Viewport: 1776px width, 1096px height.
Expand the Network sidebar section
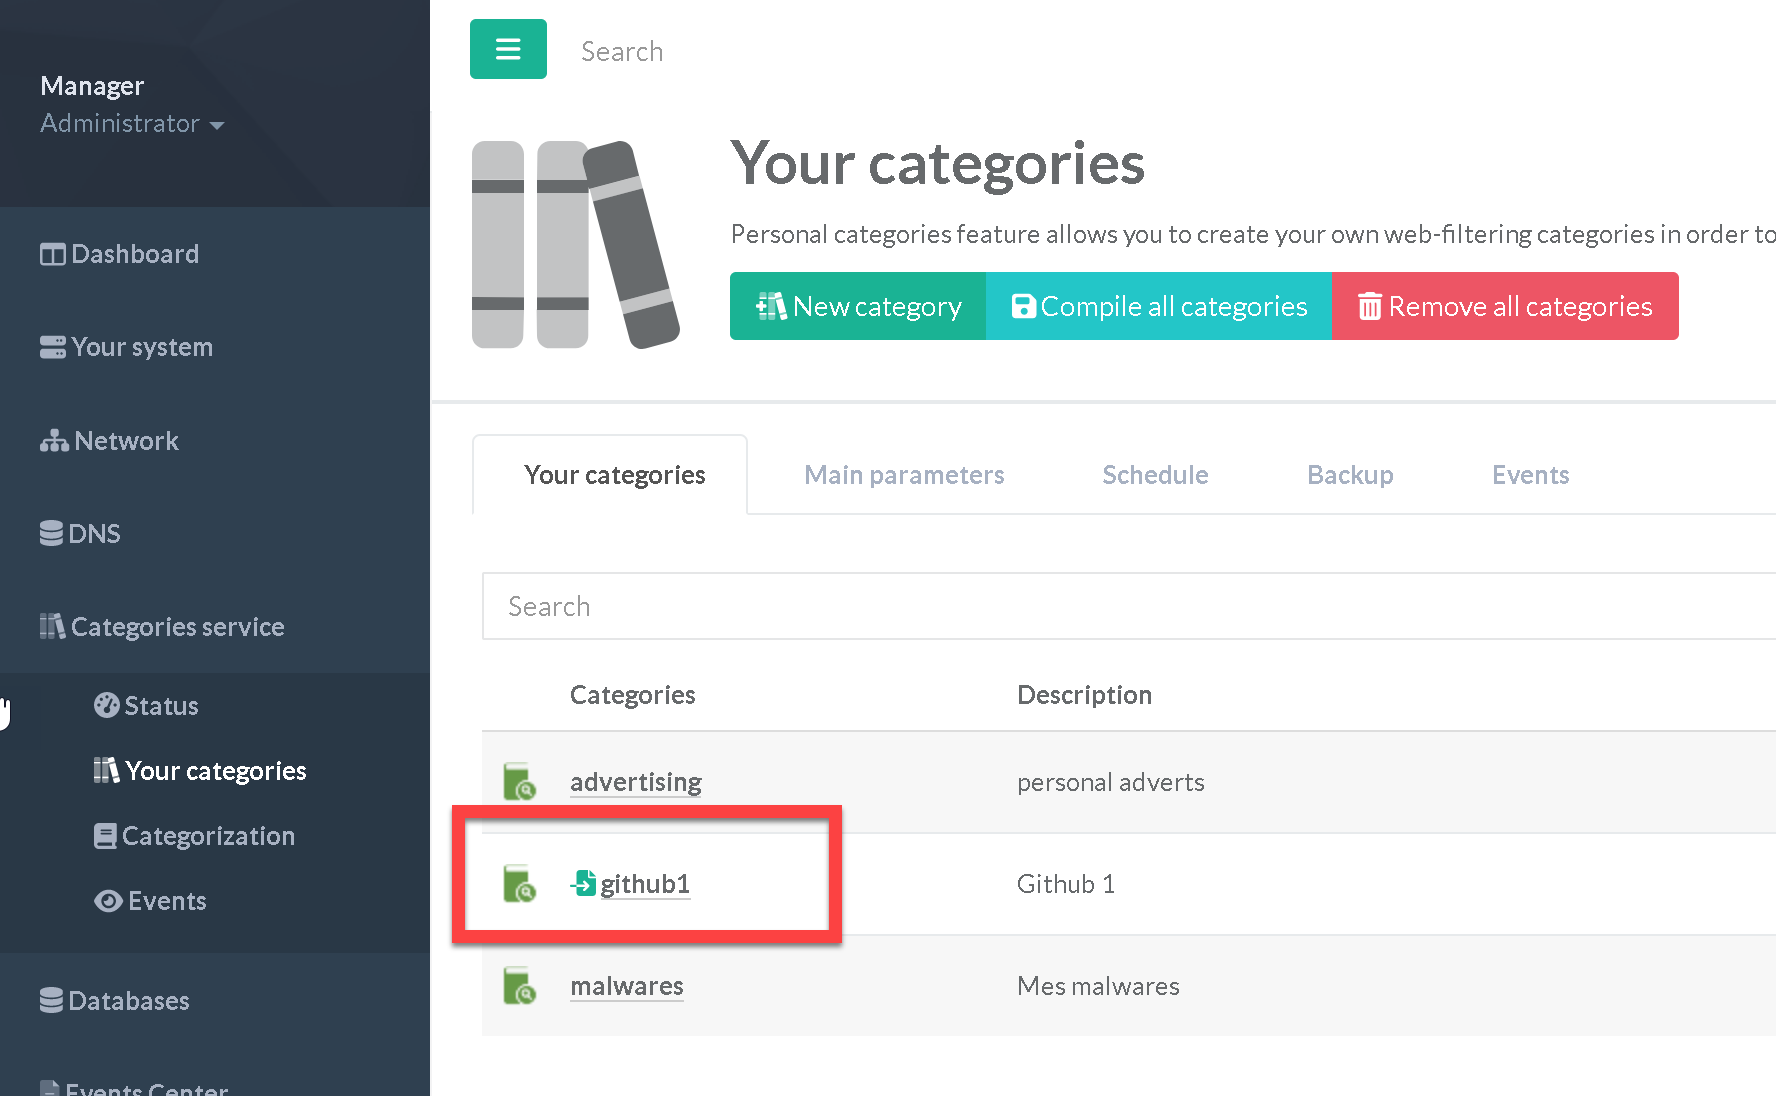[110, 441]
